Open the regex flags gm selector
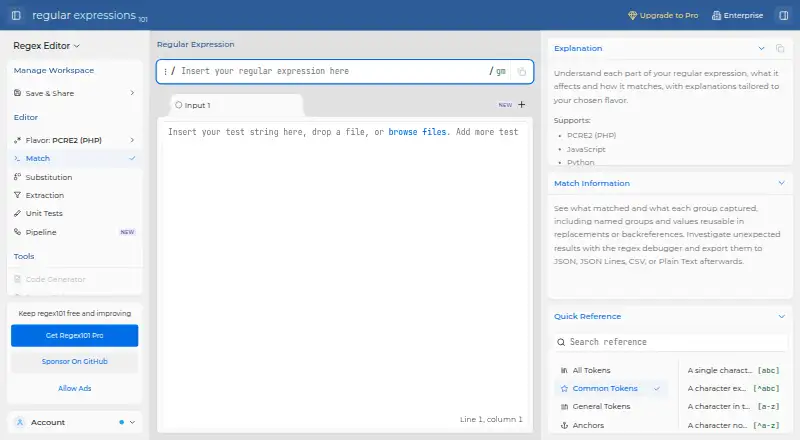The width and height of the screenshot is (800, 440). (501, 71)
